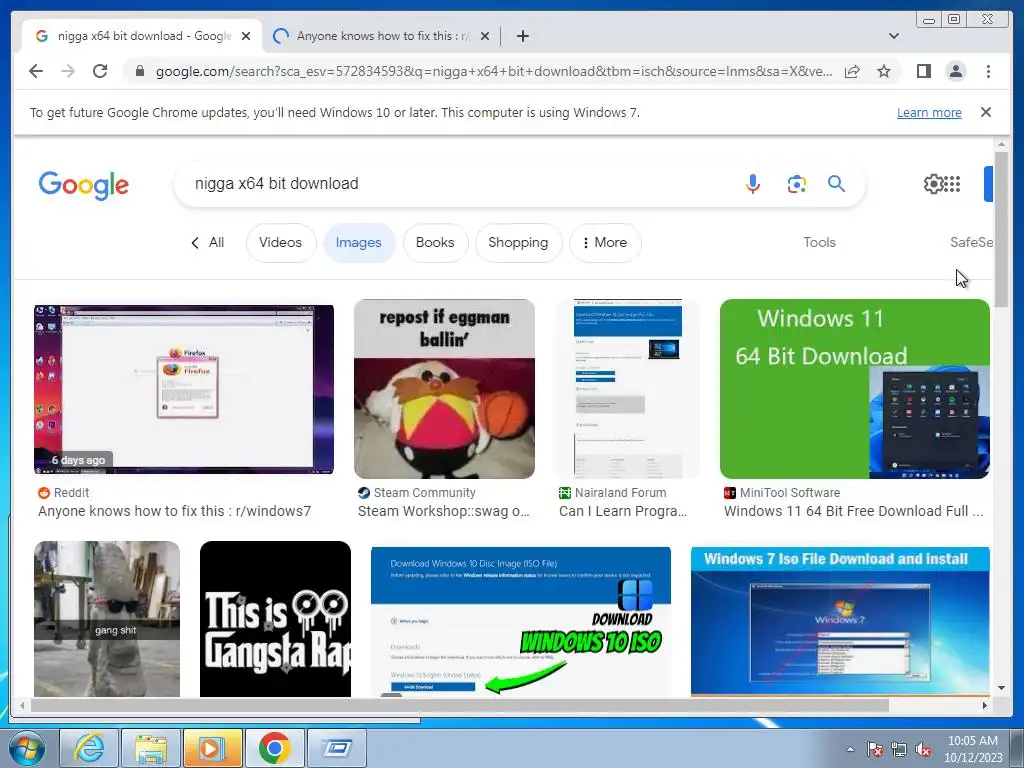This screenshot has width=1024, height=768.
Task: Expand the Tools options
Action: click(x=819, y=242)
